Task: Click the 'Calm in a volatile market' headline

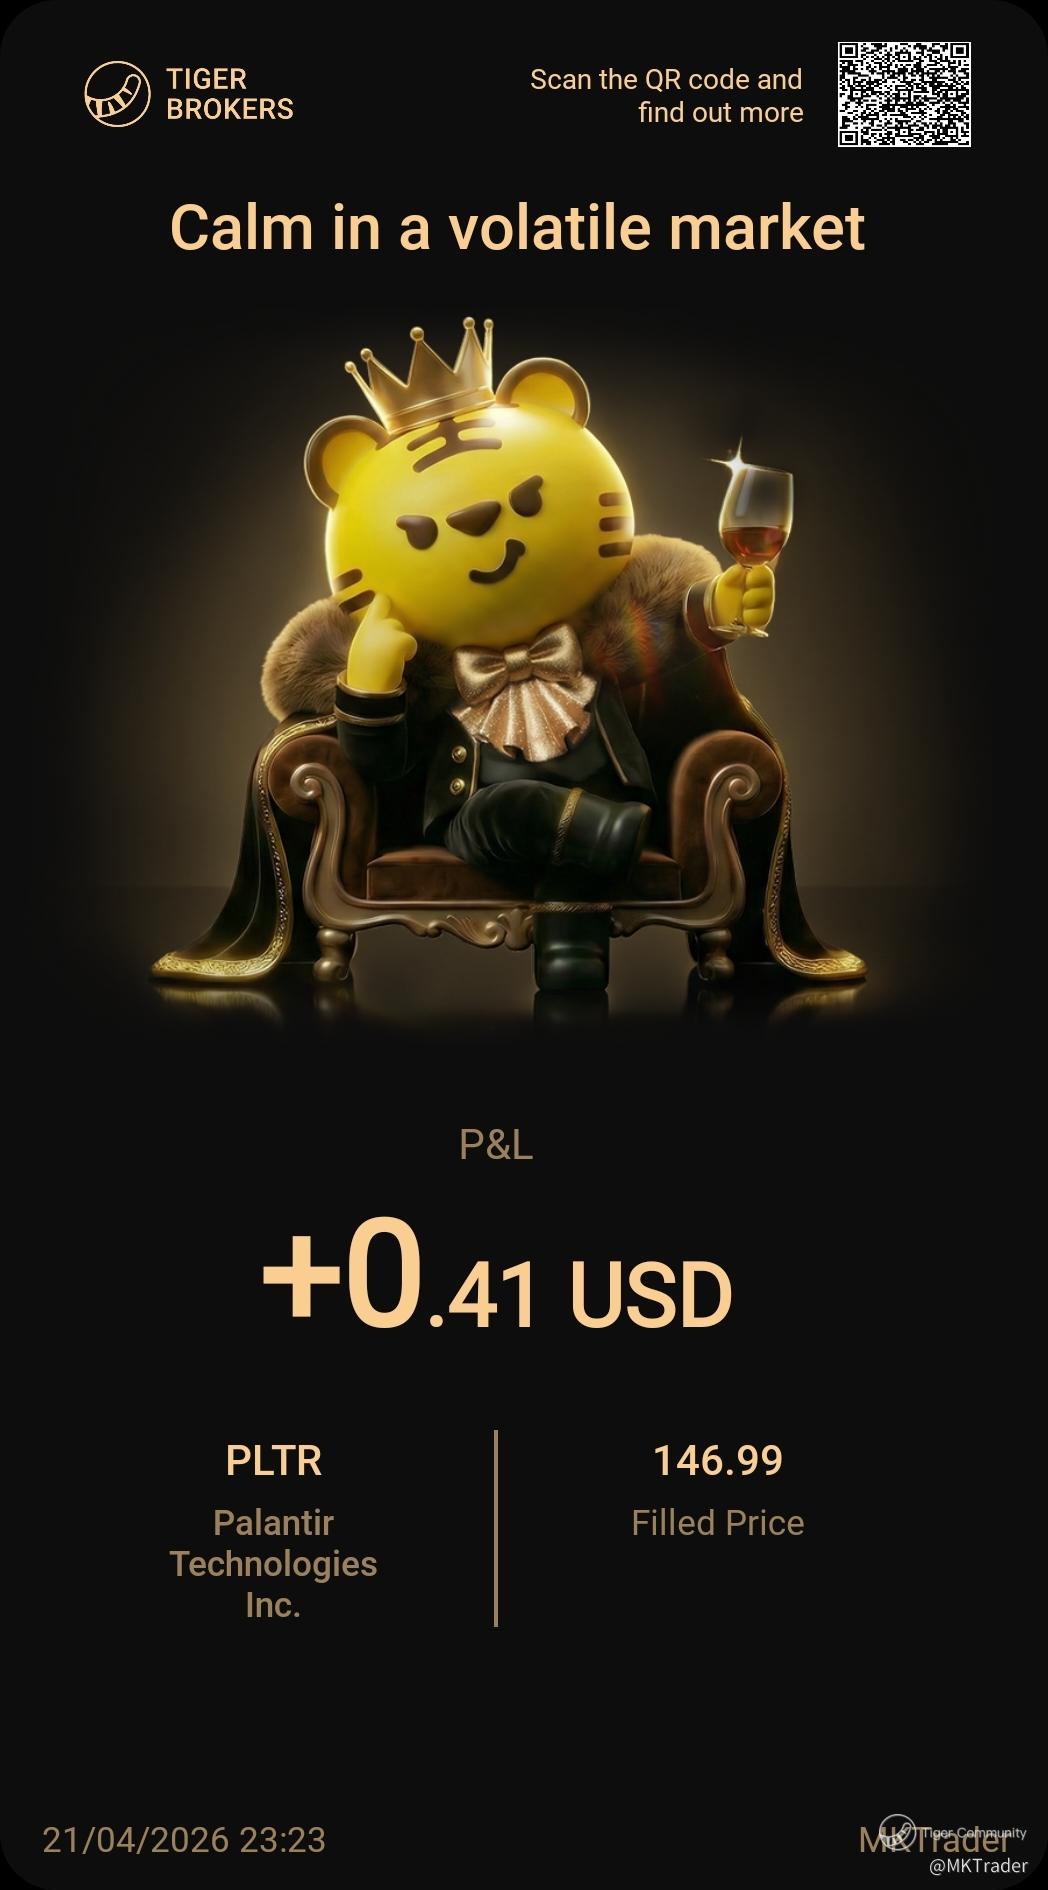Action: 517,227
